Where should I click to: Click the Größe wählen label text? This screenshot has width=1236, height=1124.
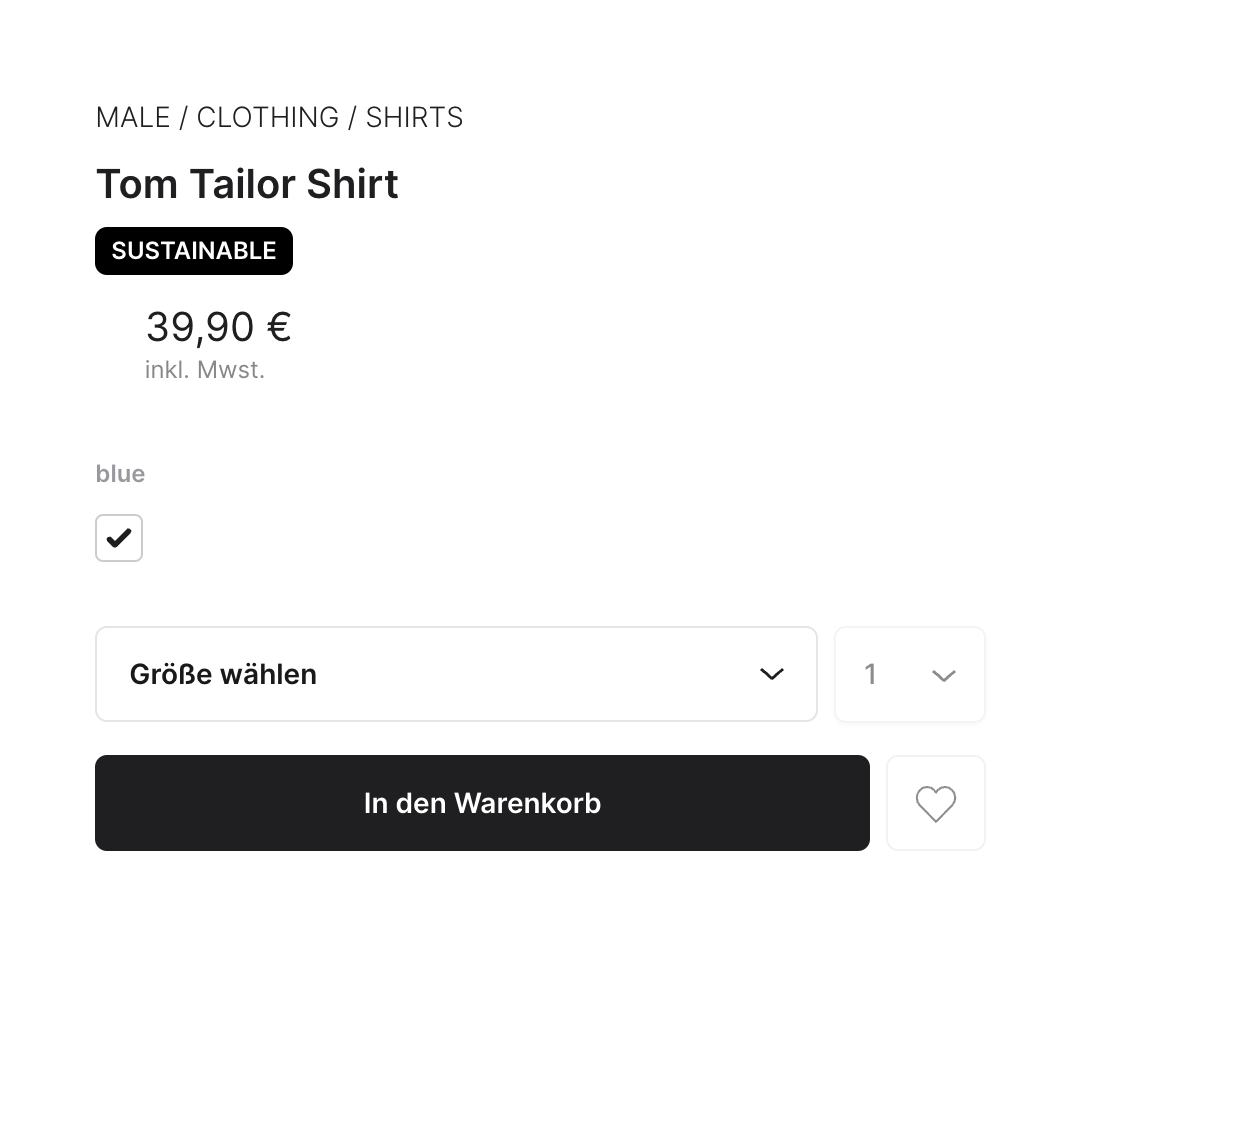pyautogui.click(x=223, y=674)
